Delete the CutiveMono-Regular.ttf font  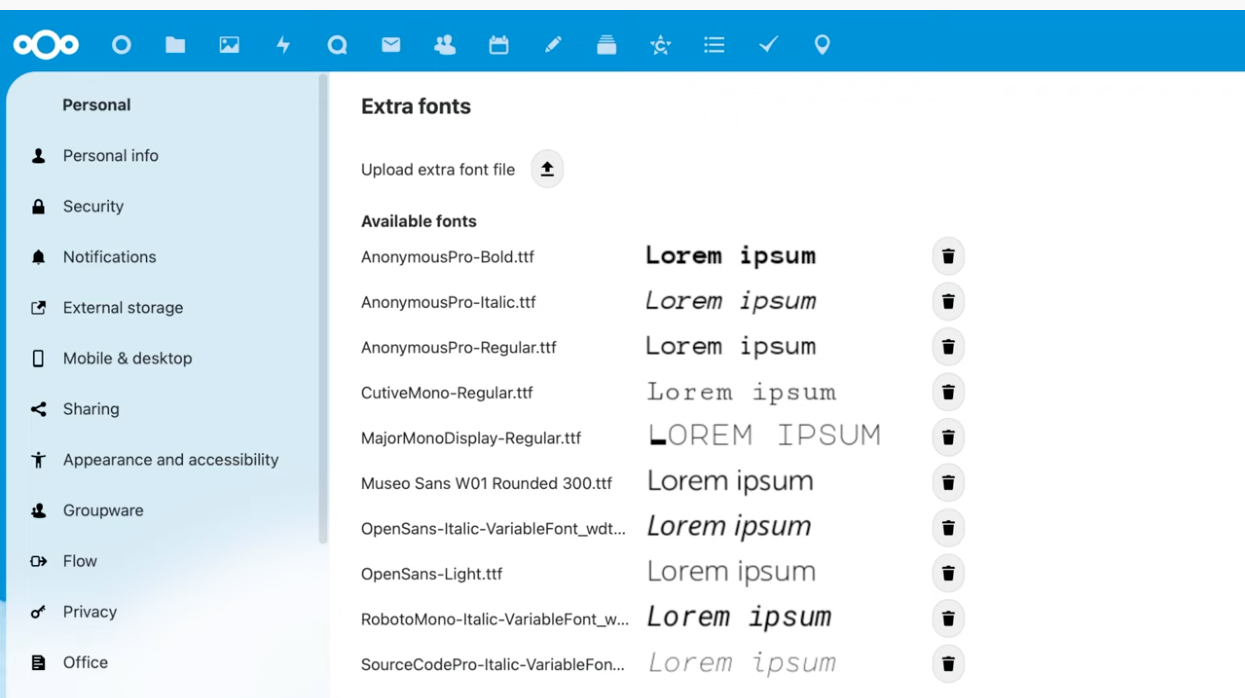948,392
